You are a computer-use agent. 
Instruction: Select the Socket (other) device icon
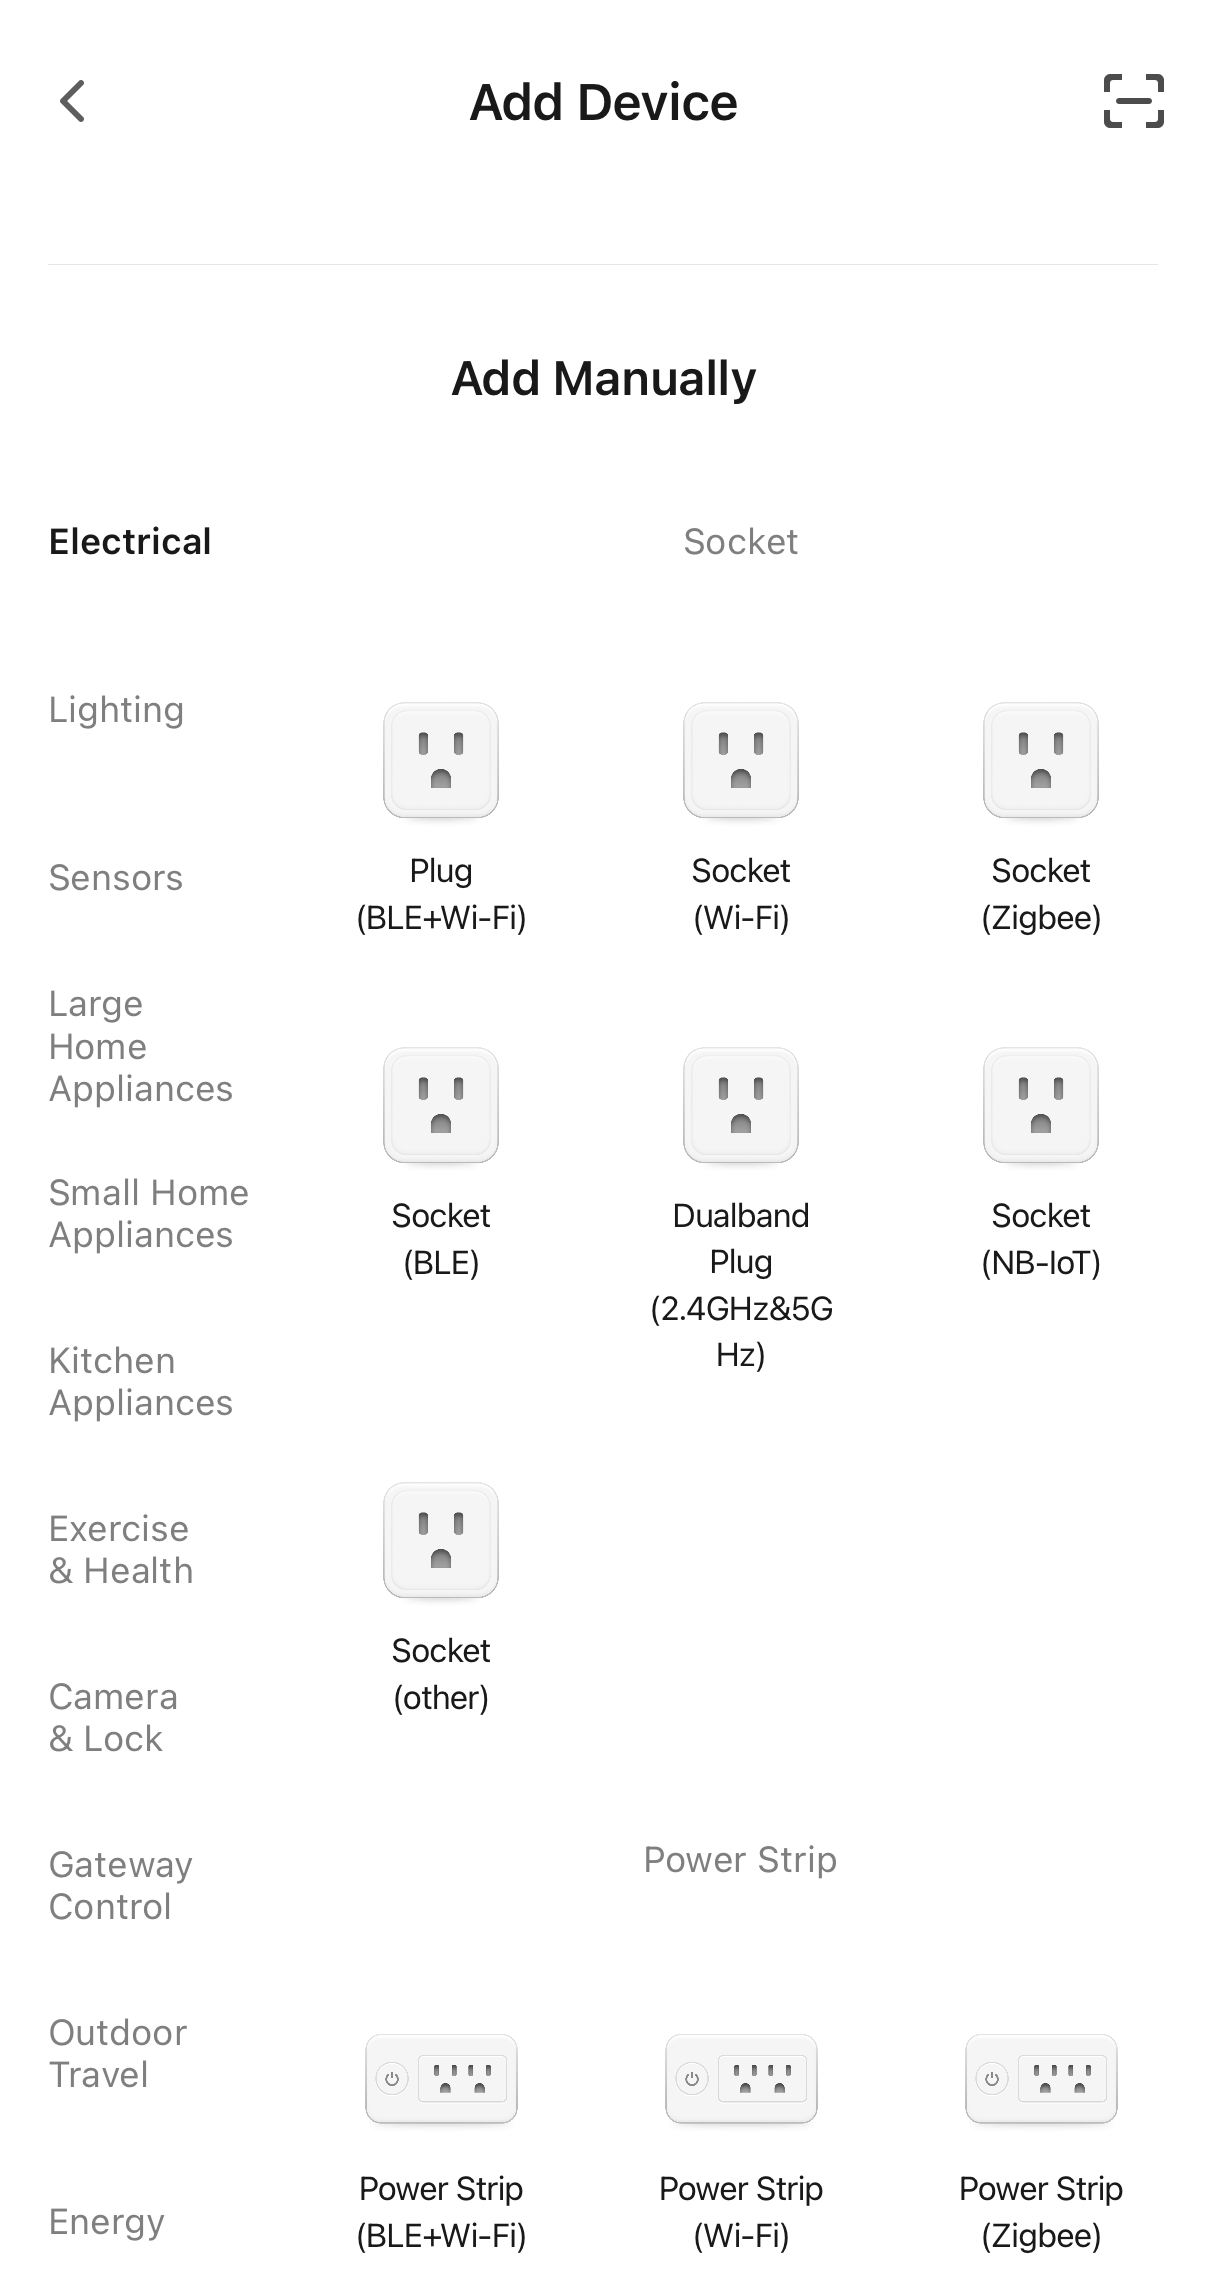441,1540
